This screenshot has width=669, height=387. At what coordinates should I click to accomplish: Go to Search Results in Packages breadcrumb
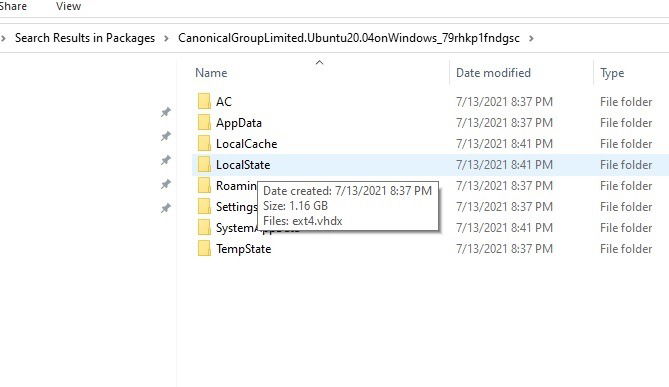coord(85,38)
